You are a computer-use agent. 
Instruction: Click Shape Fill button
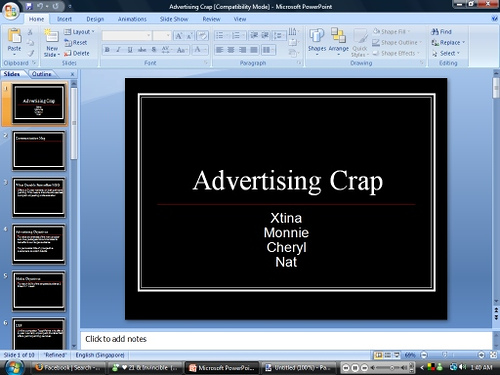click(391, 32)
